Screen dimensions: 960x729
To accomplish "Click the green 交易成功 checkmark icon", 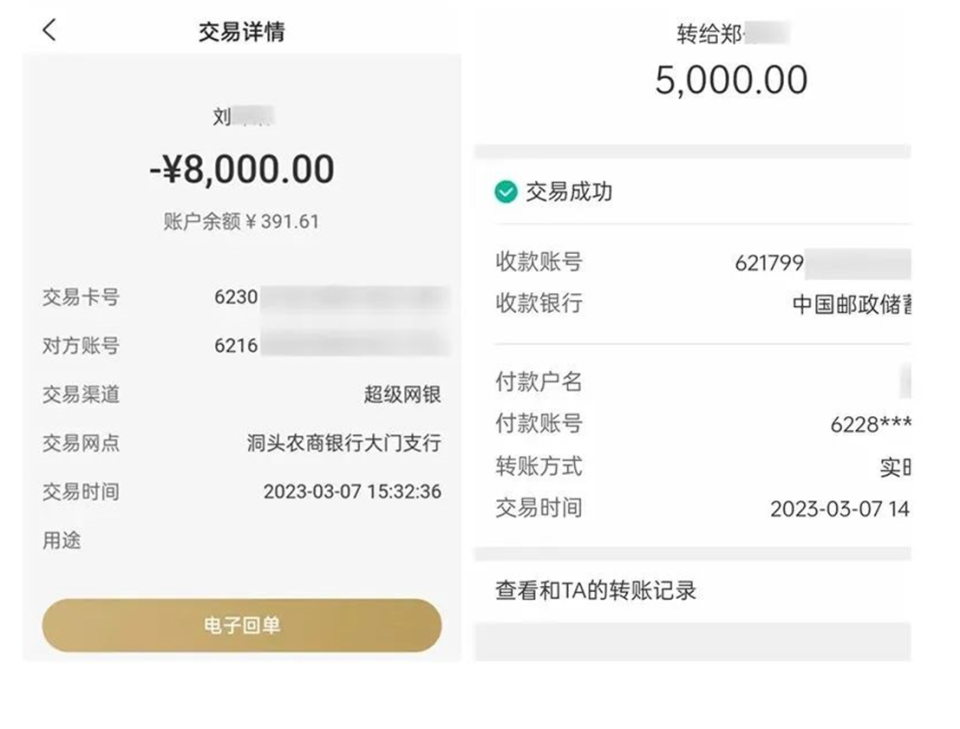I will point(506,192).
